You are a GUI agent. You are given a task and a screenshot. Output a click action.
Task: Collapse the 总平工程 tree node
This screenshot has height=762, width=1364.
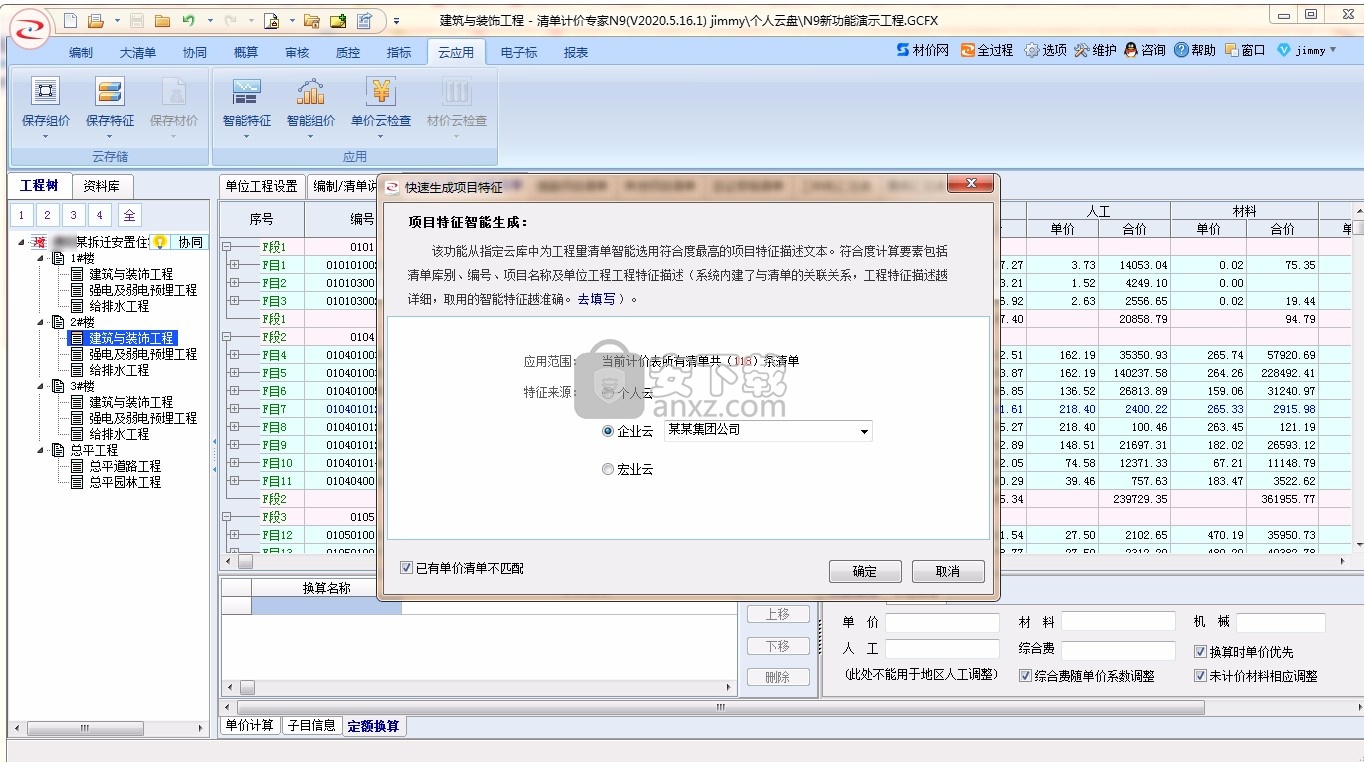pyautogui.click(x=42, y=450)
